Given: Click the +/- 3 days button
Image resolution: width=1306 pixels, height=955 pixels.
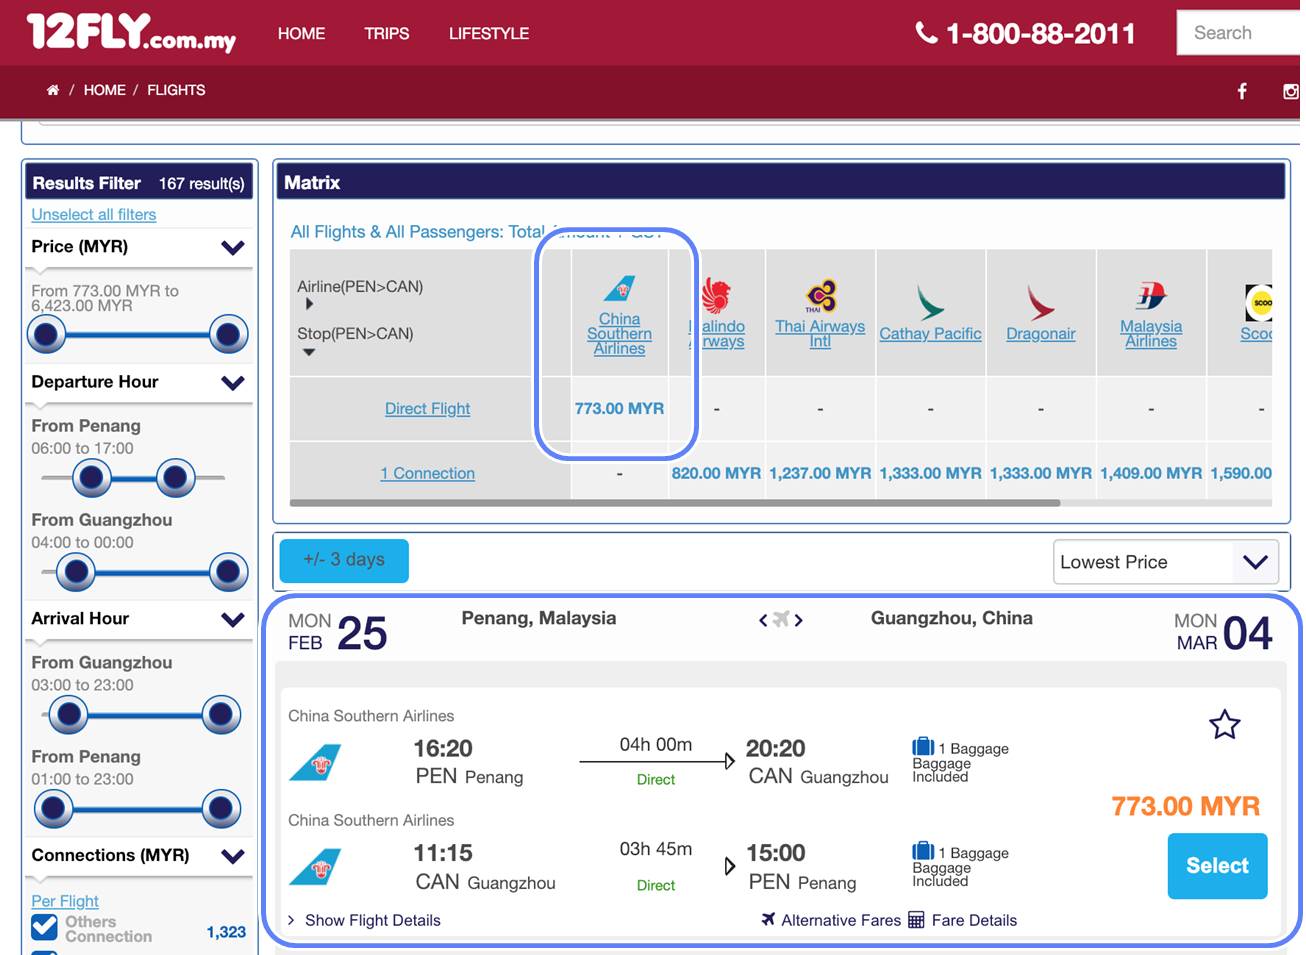Looking at the screenshot, I should tap(344, 560).
